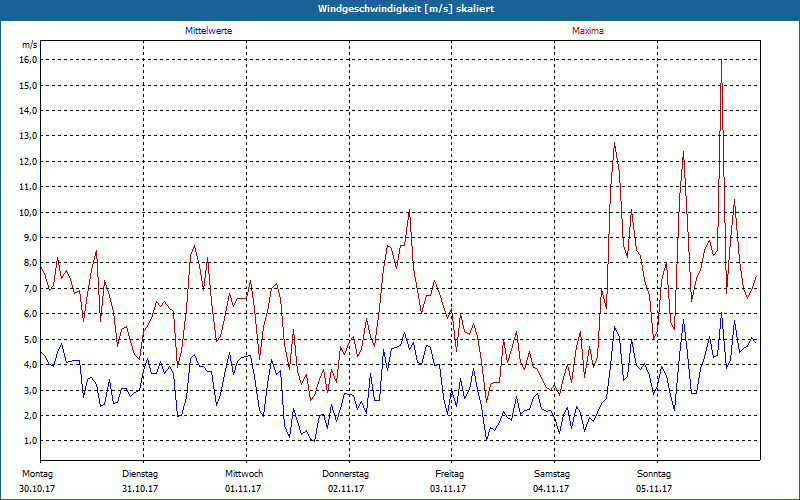800x500 pixels.
Task: Click the date 30.10.17
Action: pyautogui.click(x=37, y=489)
